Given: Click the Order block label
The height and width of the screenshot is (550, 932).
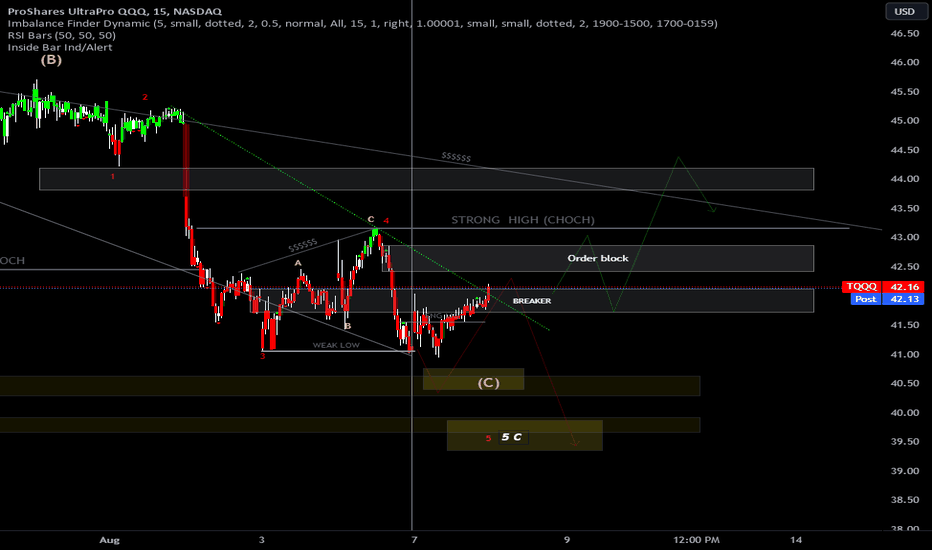Looking at the screenshot, I should pos(597,258).
